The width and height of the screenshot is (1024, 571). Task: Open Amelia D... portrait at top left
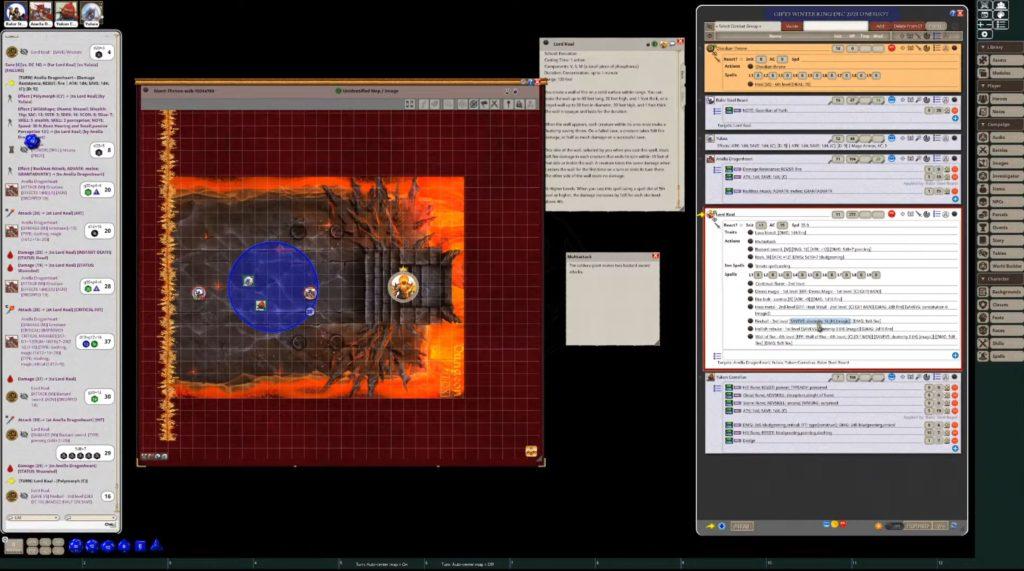(41, 14)
